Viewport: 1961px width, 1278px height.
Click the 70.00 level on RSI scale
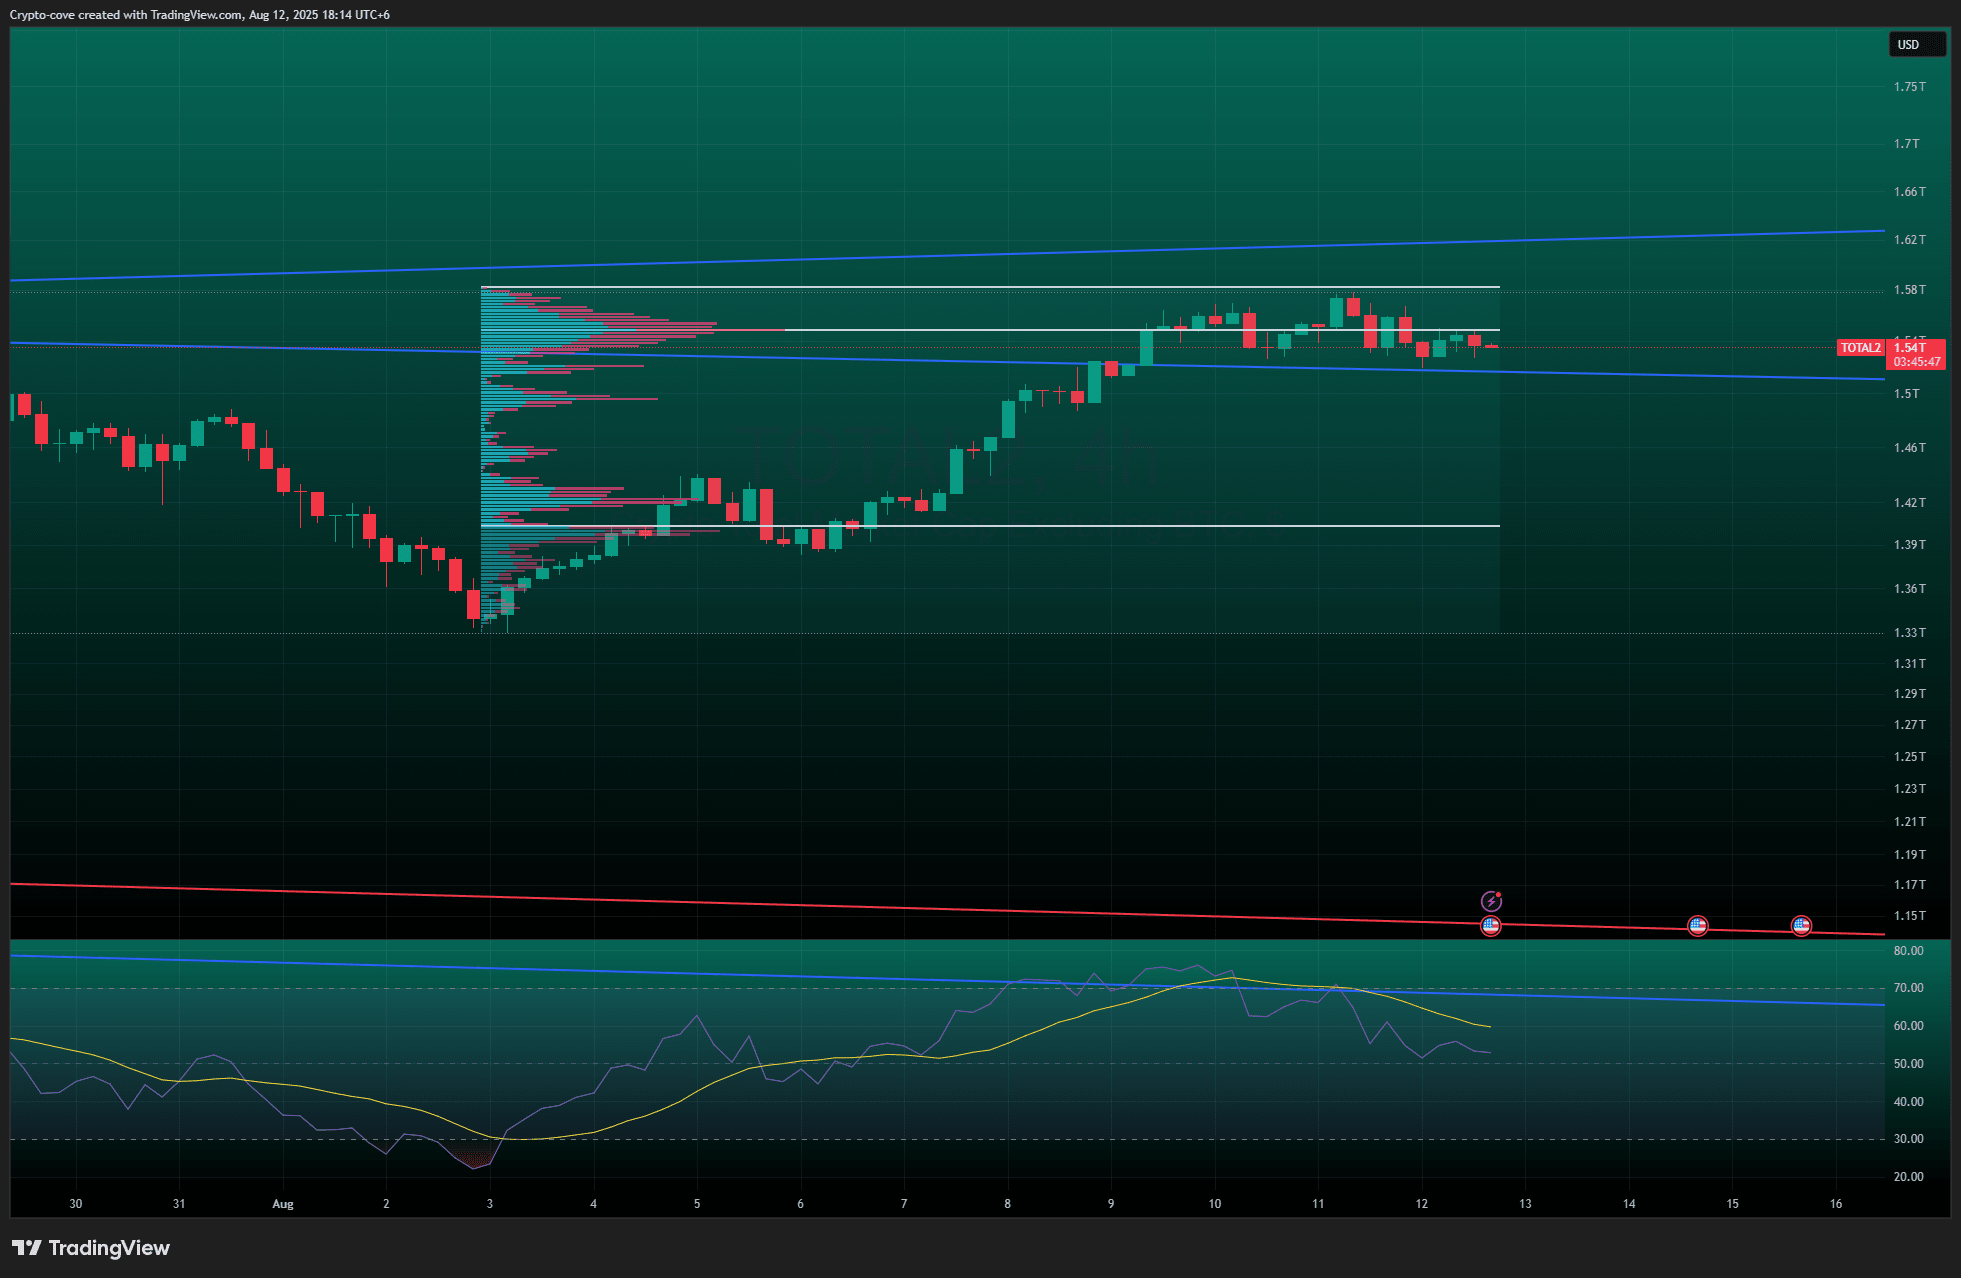coord(1908,988)
